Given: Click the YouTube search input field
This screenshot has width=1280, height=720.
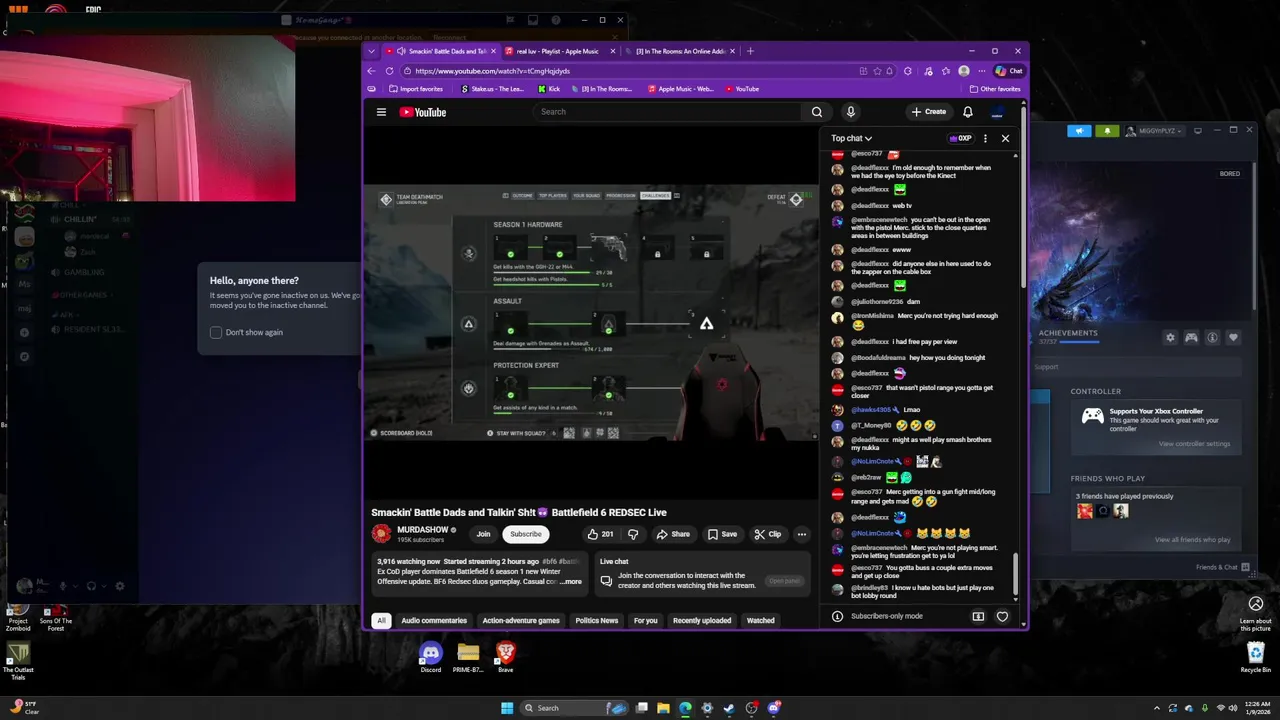Looking at the screenshot, I should [666, 112].
